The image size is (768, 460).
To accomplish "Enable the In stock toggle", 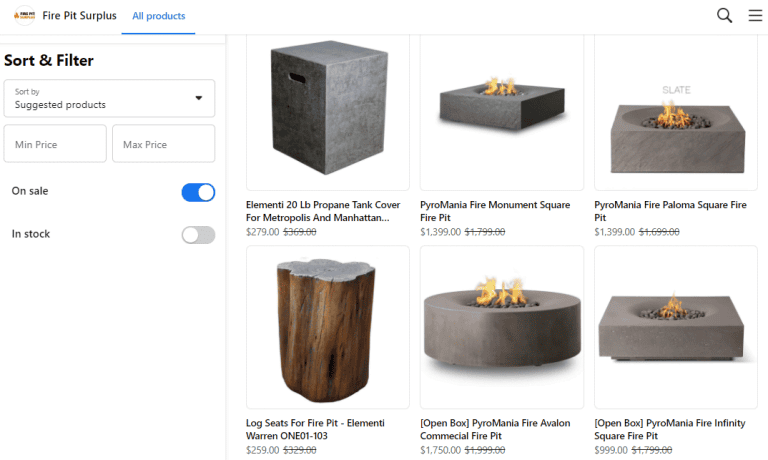I will (198, 235).
